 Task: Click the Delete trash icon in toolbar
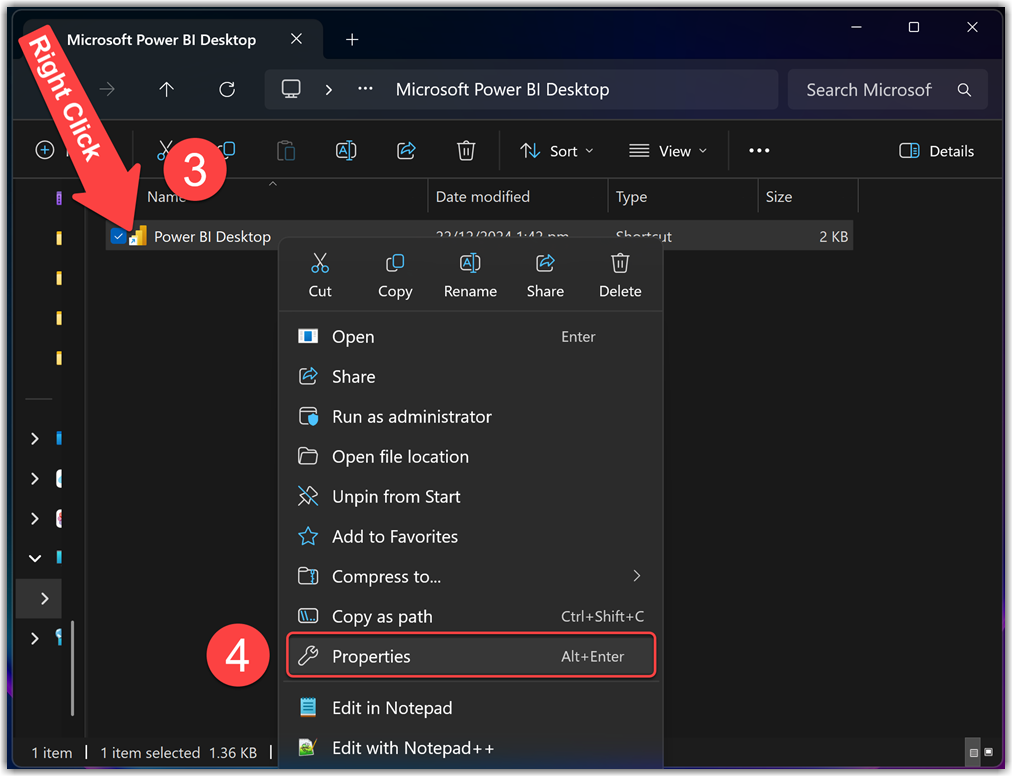tap(466, 150)
